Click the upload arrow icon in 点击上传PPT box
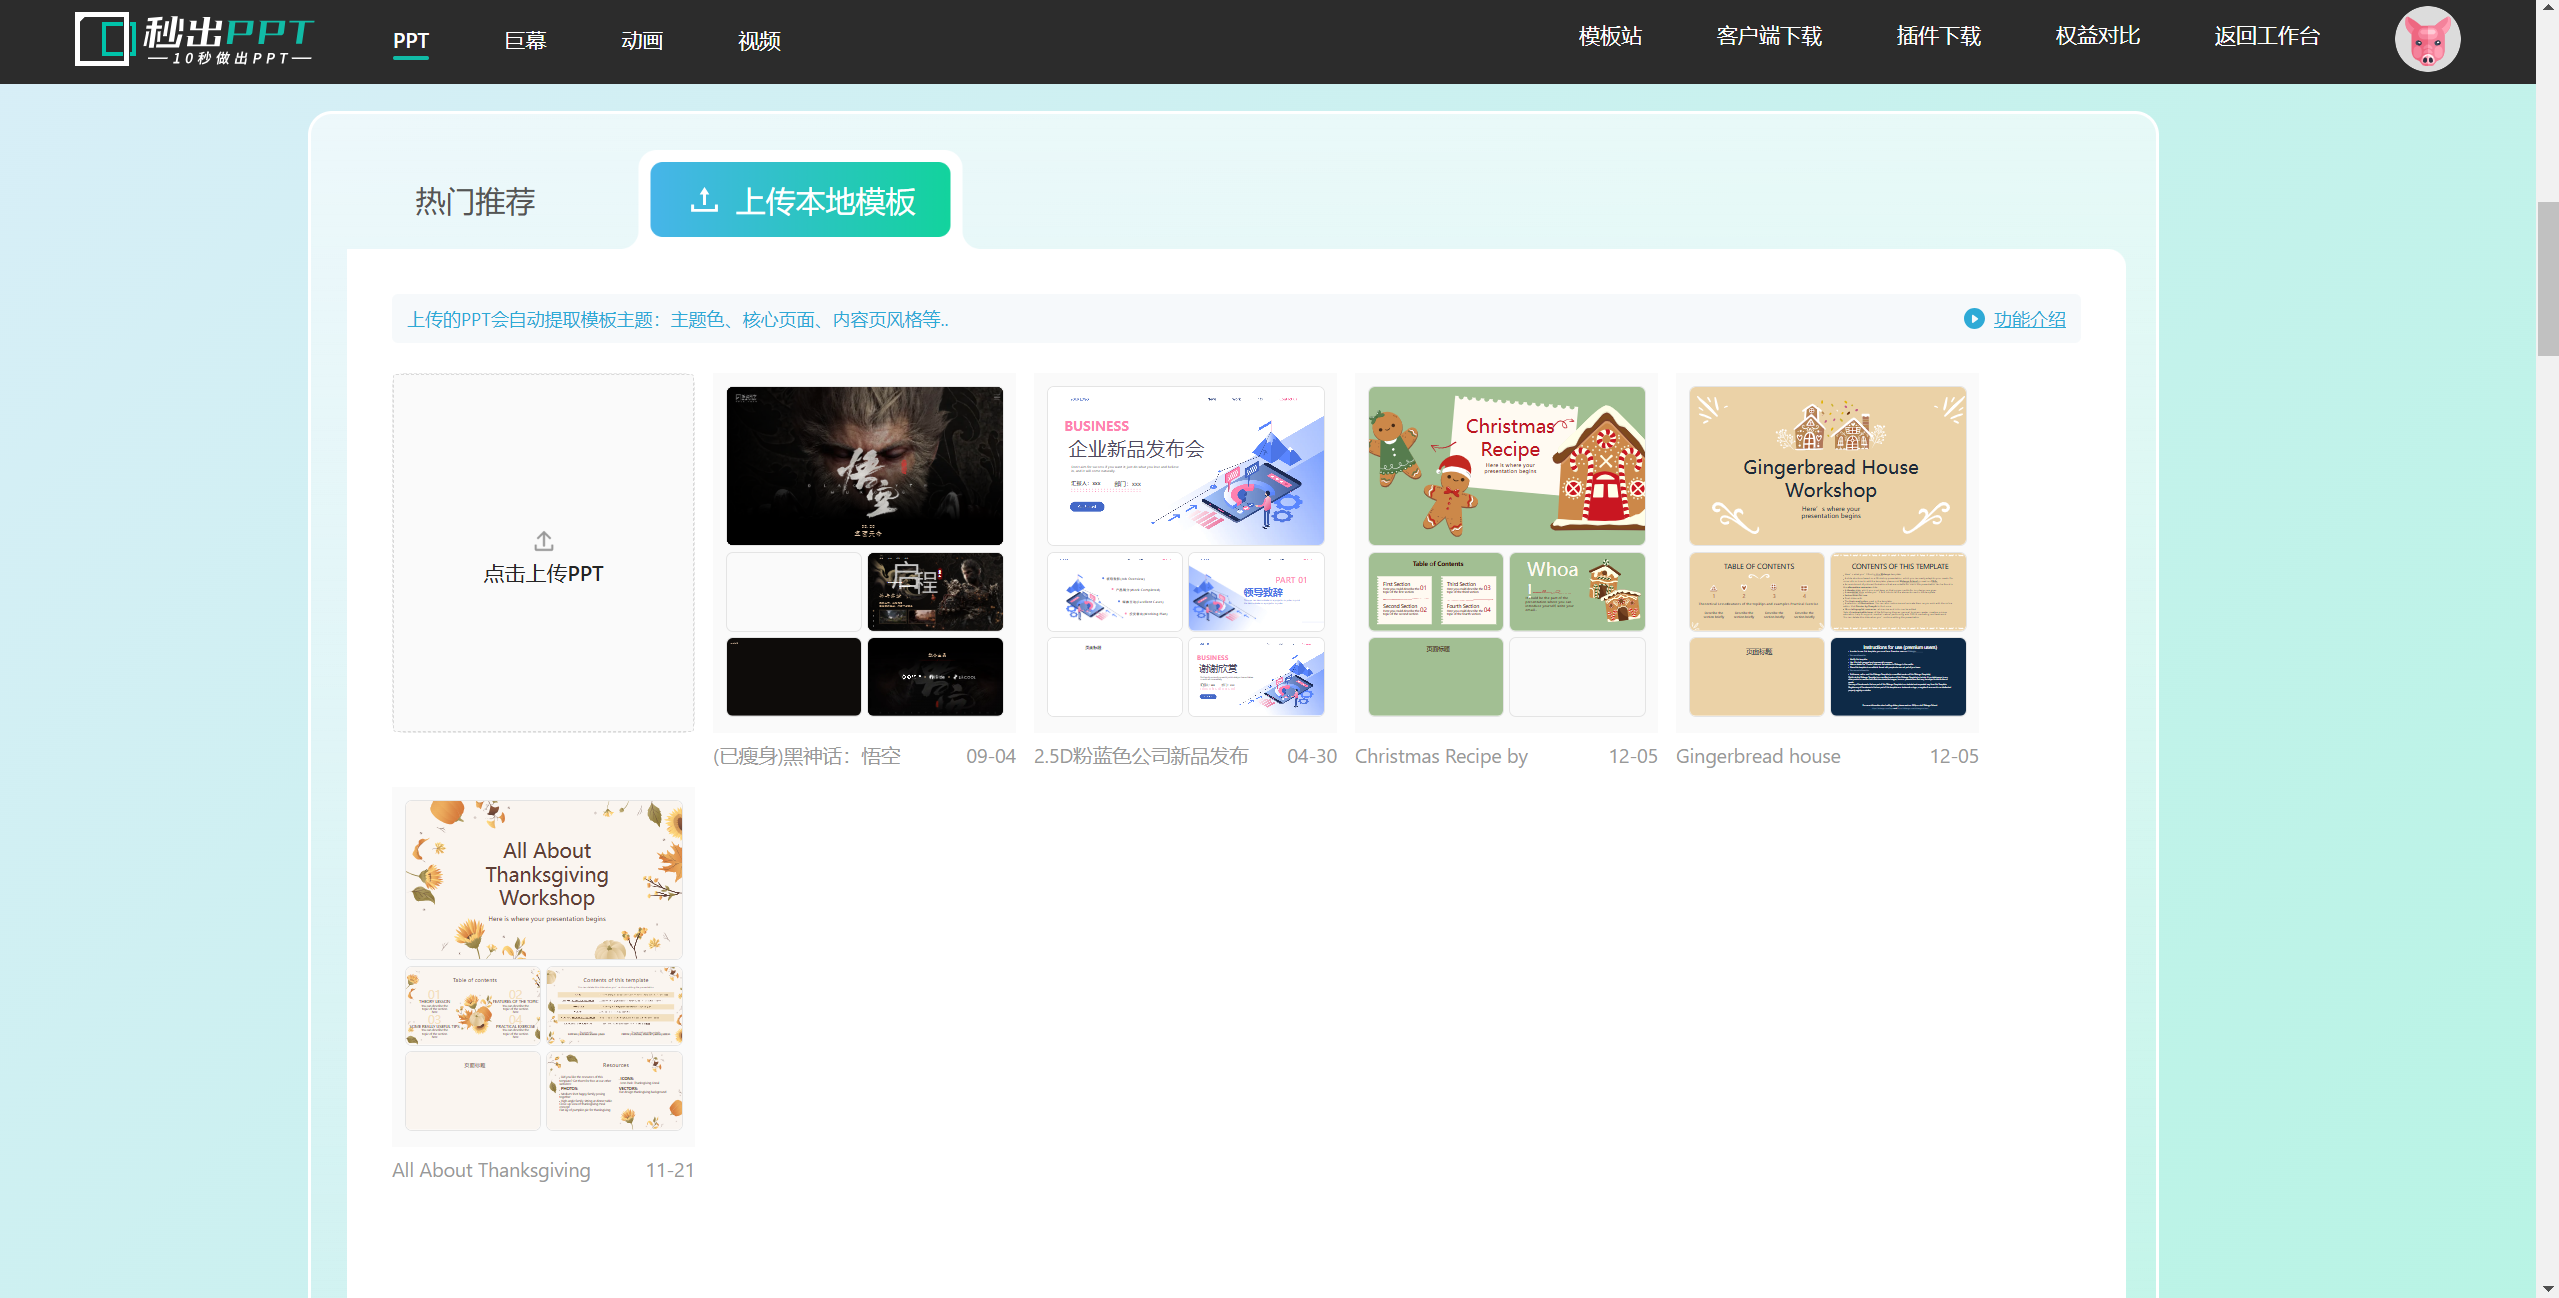This screenshot has height=1298, width=2559. click(x=543, y=541)
